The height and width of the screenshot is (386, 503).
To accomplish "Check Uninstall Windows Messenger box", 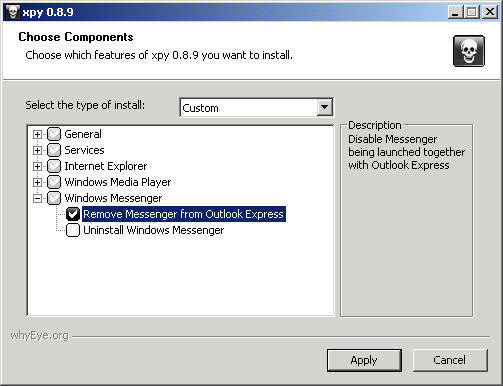I will [73, 230].
